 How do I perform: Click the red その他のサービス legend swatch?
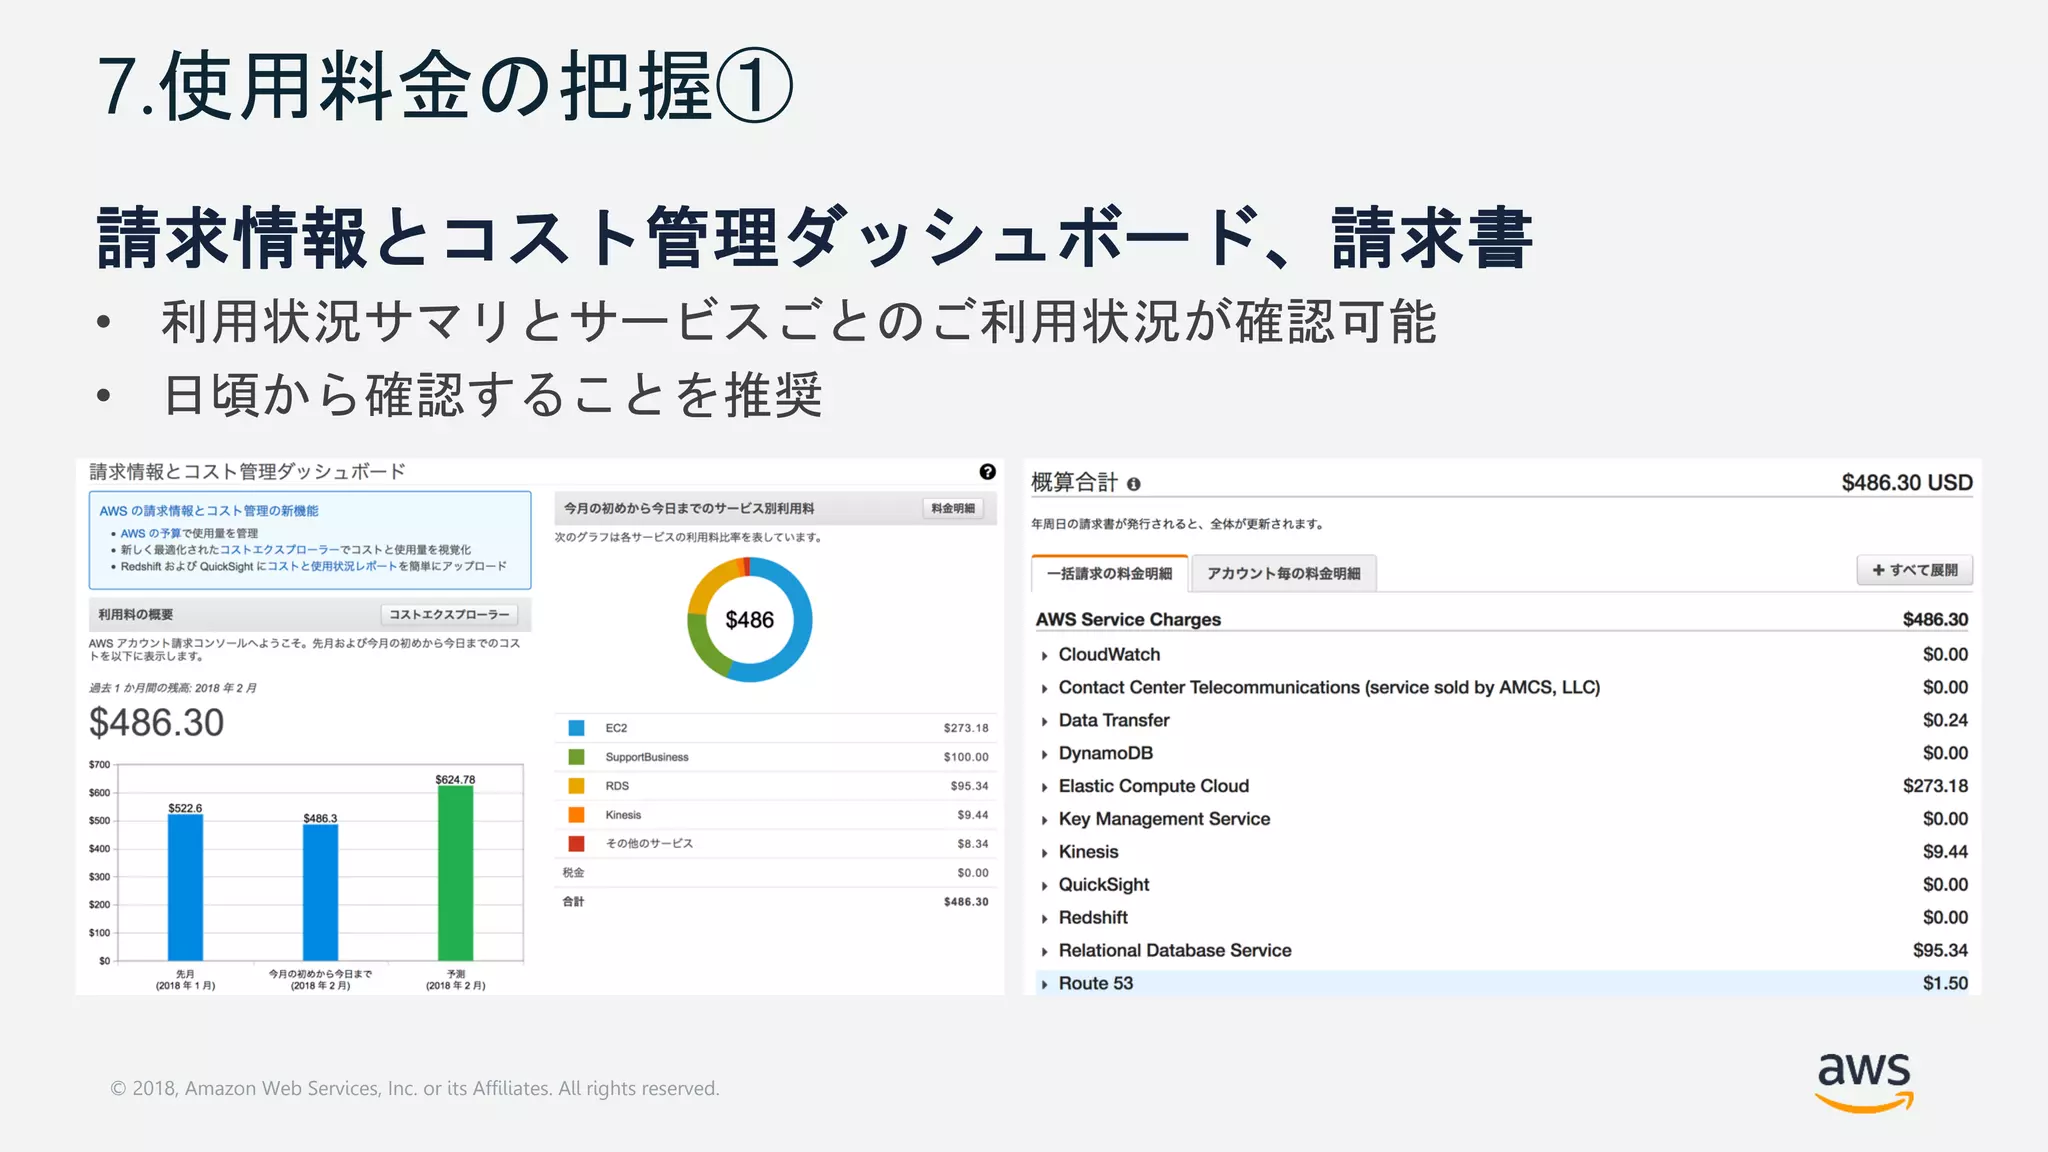(576, 844)
